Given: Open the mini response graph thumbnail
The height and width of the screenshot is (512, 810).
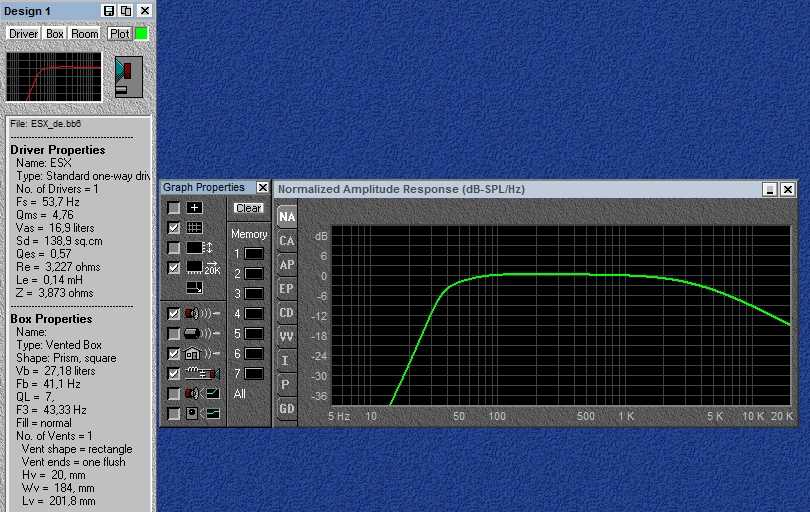Looking at the screenshot, I should [x=54, y=77].
